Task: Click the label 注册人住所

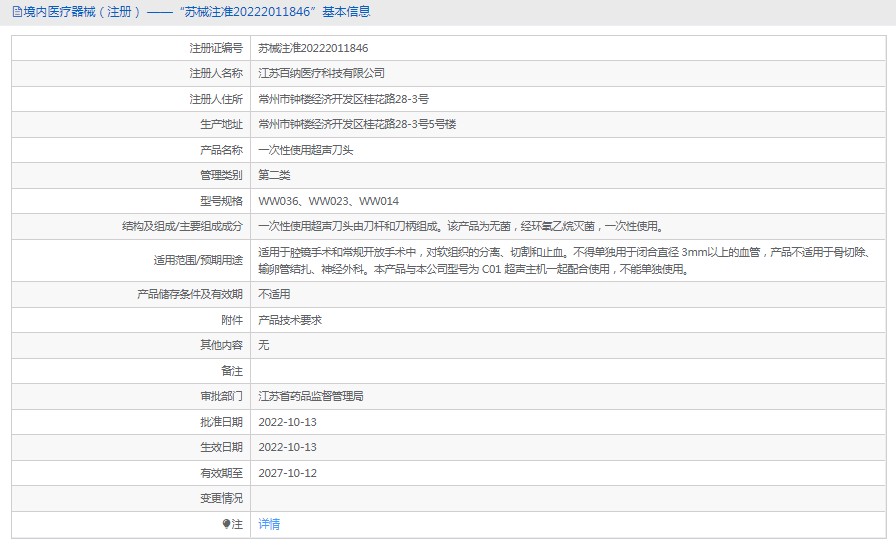Action: click(216, 99)
